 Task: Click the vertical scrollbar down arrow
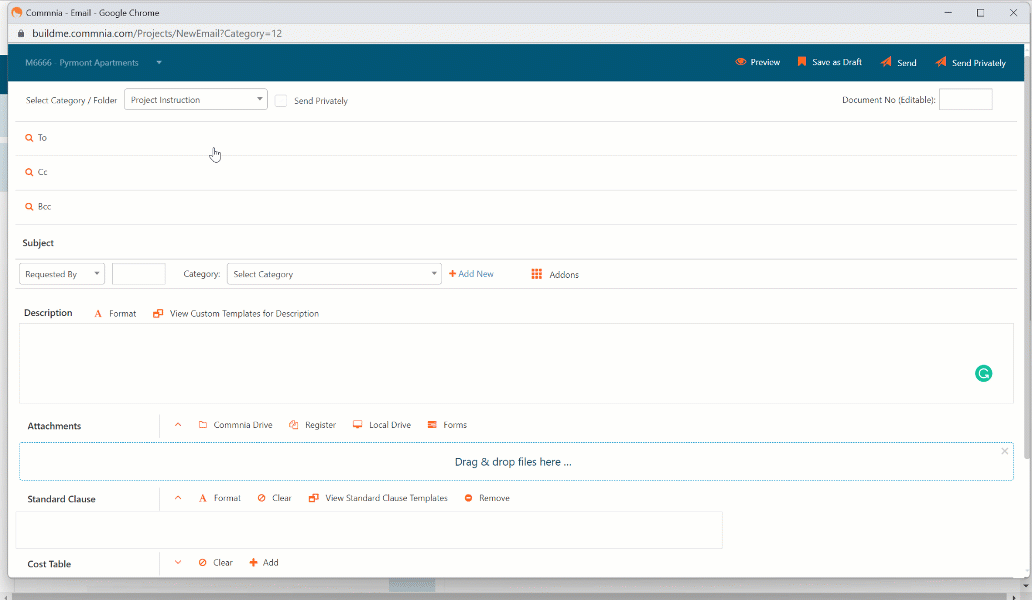(x=1025, y=586)
